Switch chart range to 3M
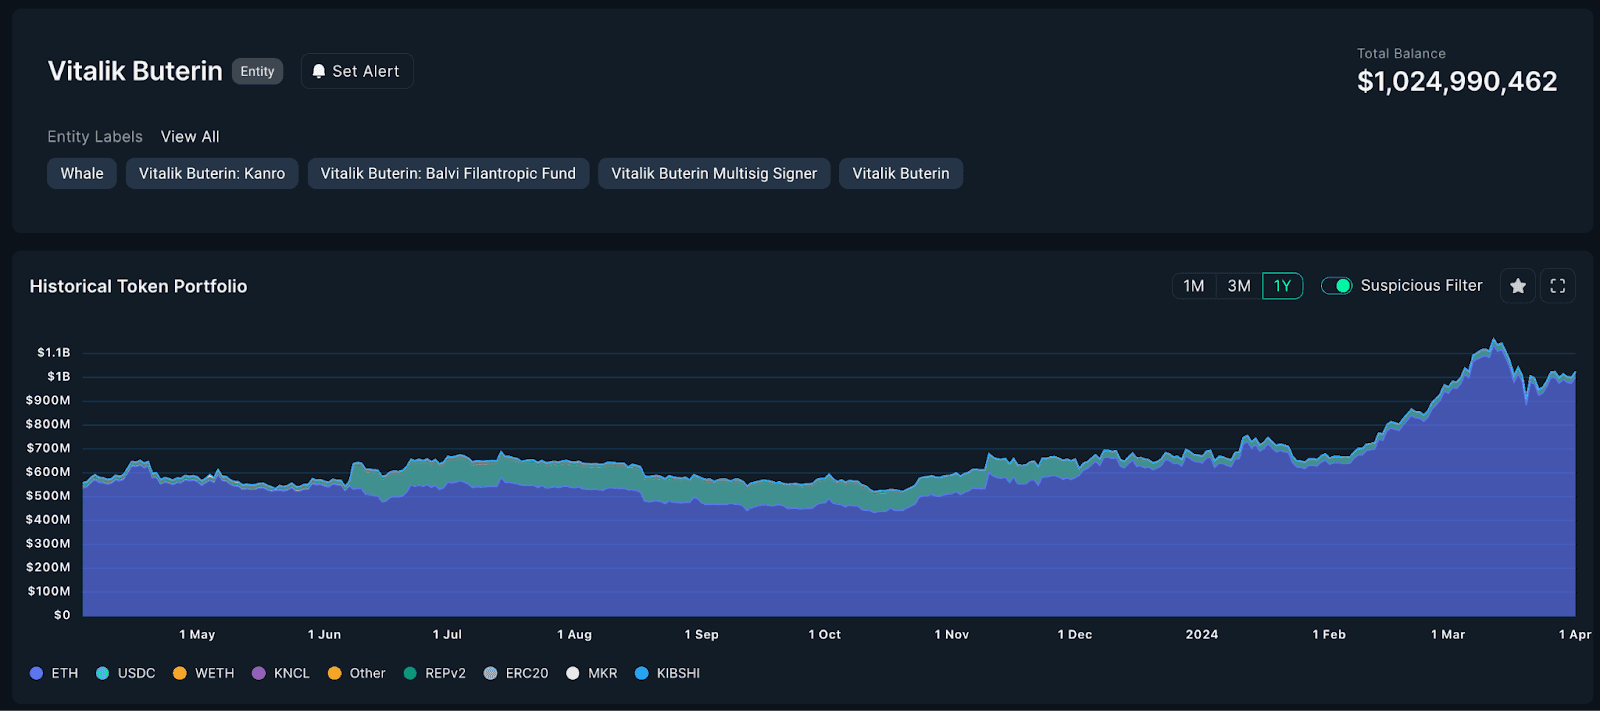Viewport: 1600px width, 711px height. [x=1239, y=286]
